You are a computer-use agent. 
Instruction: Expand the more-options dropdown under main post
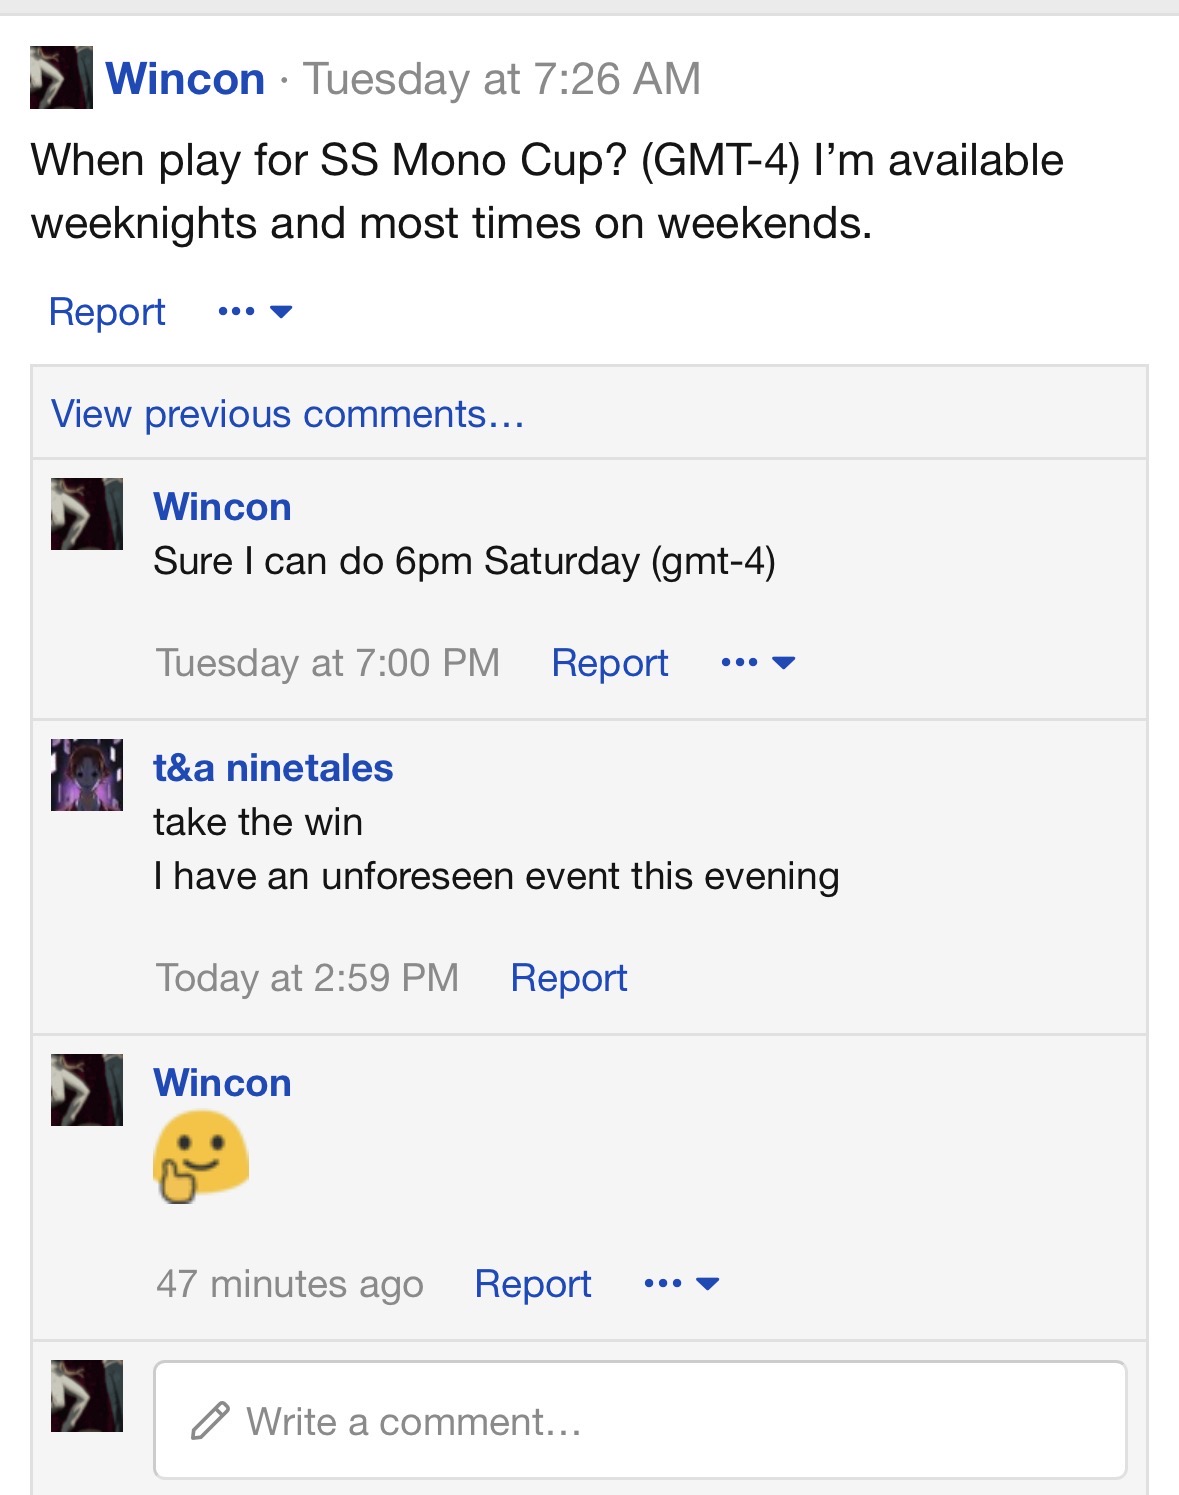coord(255,312)
